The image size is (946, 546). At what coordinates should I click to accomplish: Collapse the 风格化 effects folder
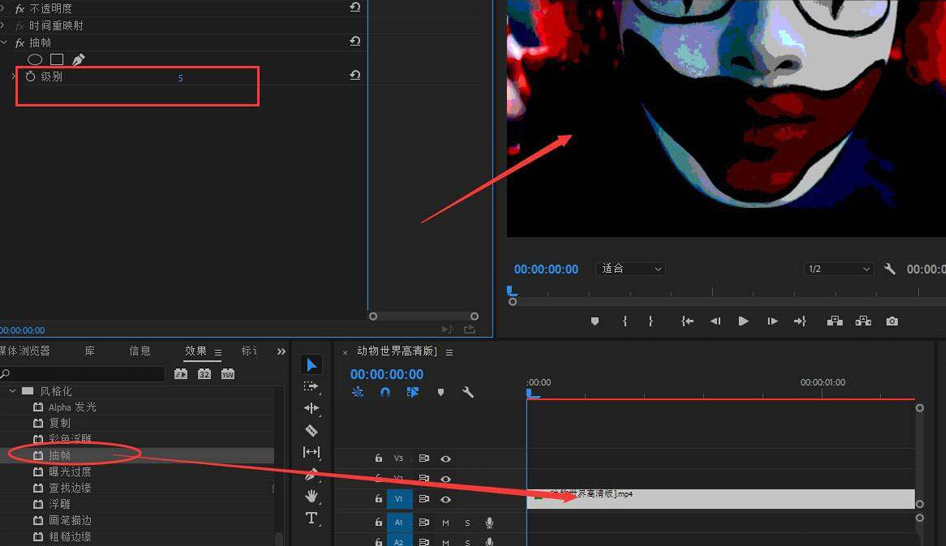[x=13, y=391]
